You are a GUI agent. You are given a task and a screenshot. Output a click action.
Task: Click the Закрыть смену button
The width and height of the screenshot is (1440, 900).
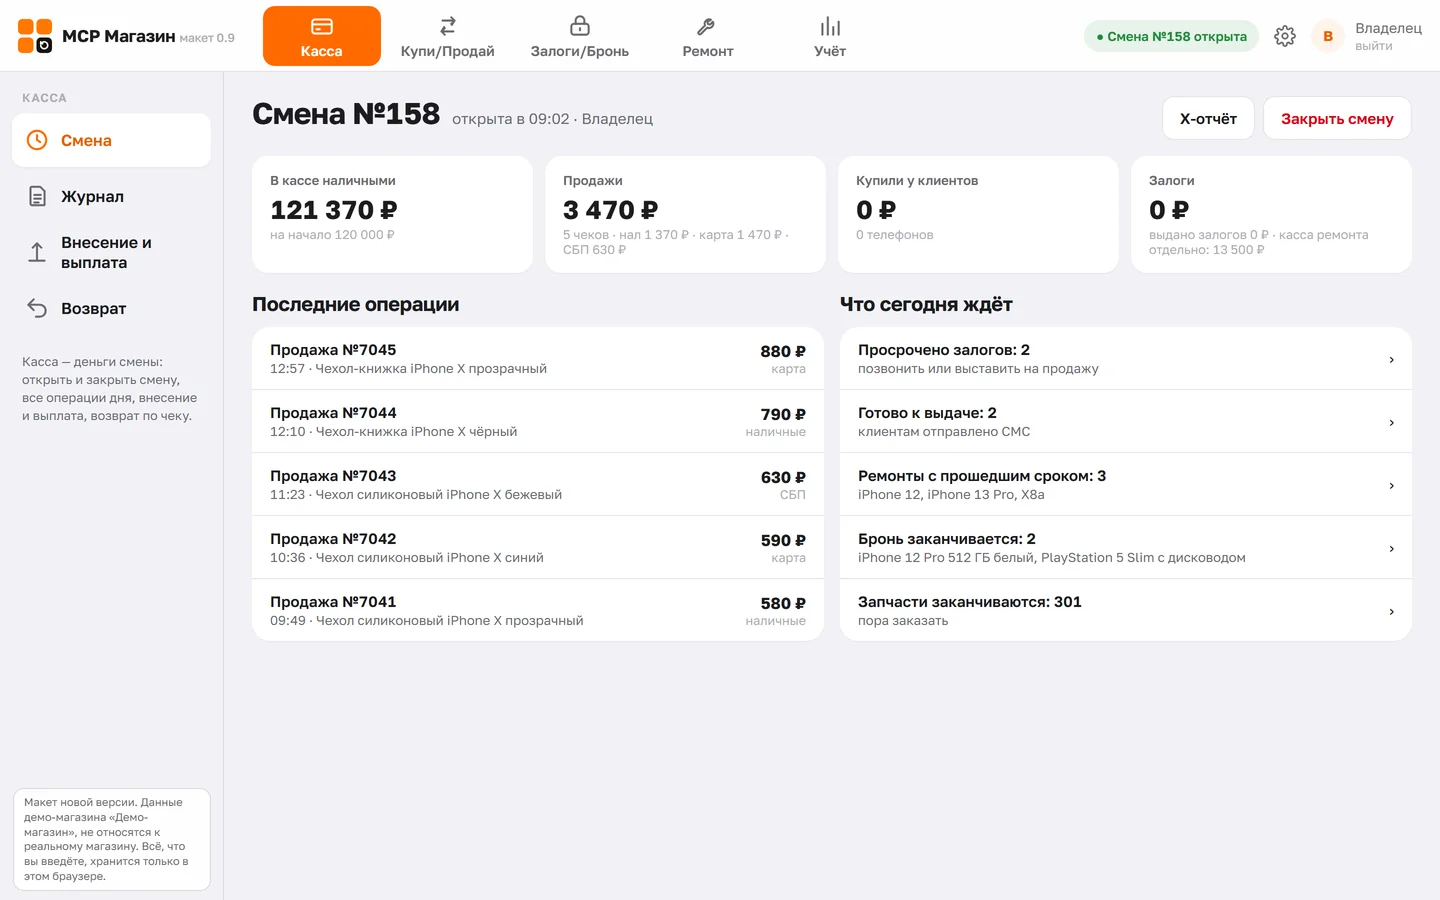click(1337, 118)
